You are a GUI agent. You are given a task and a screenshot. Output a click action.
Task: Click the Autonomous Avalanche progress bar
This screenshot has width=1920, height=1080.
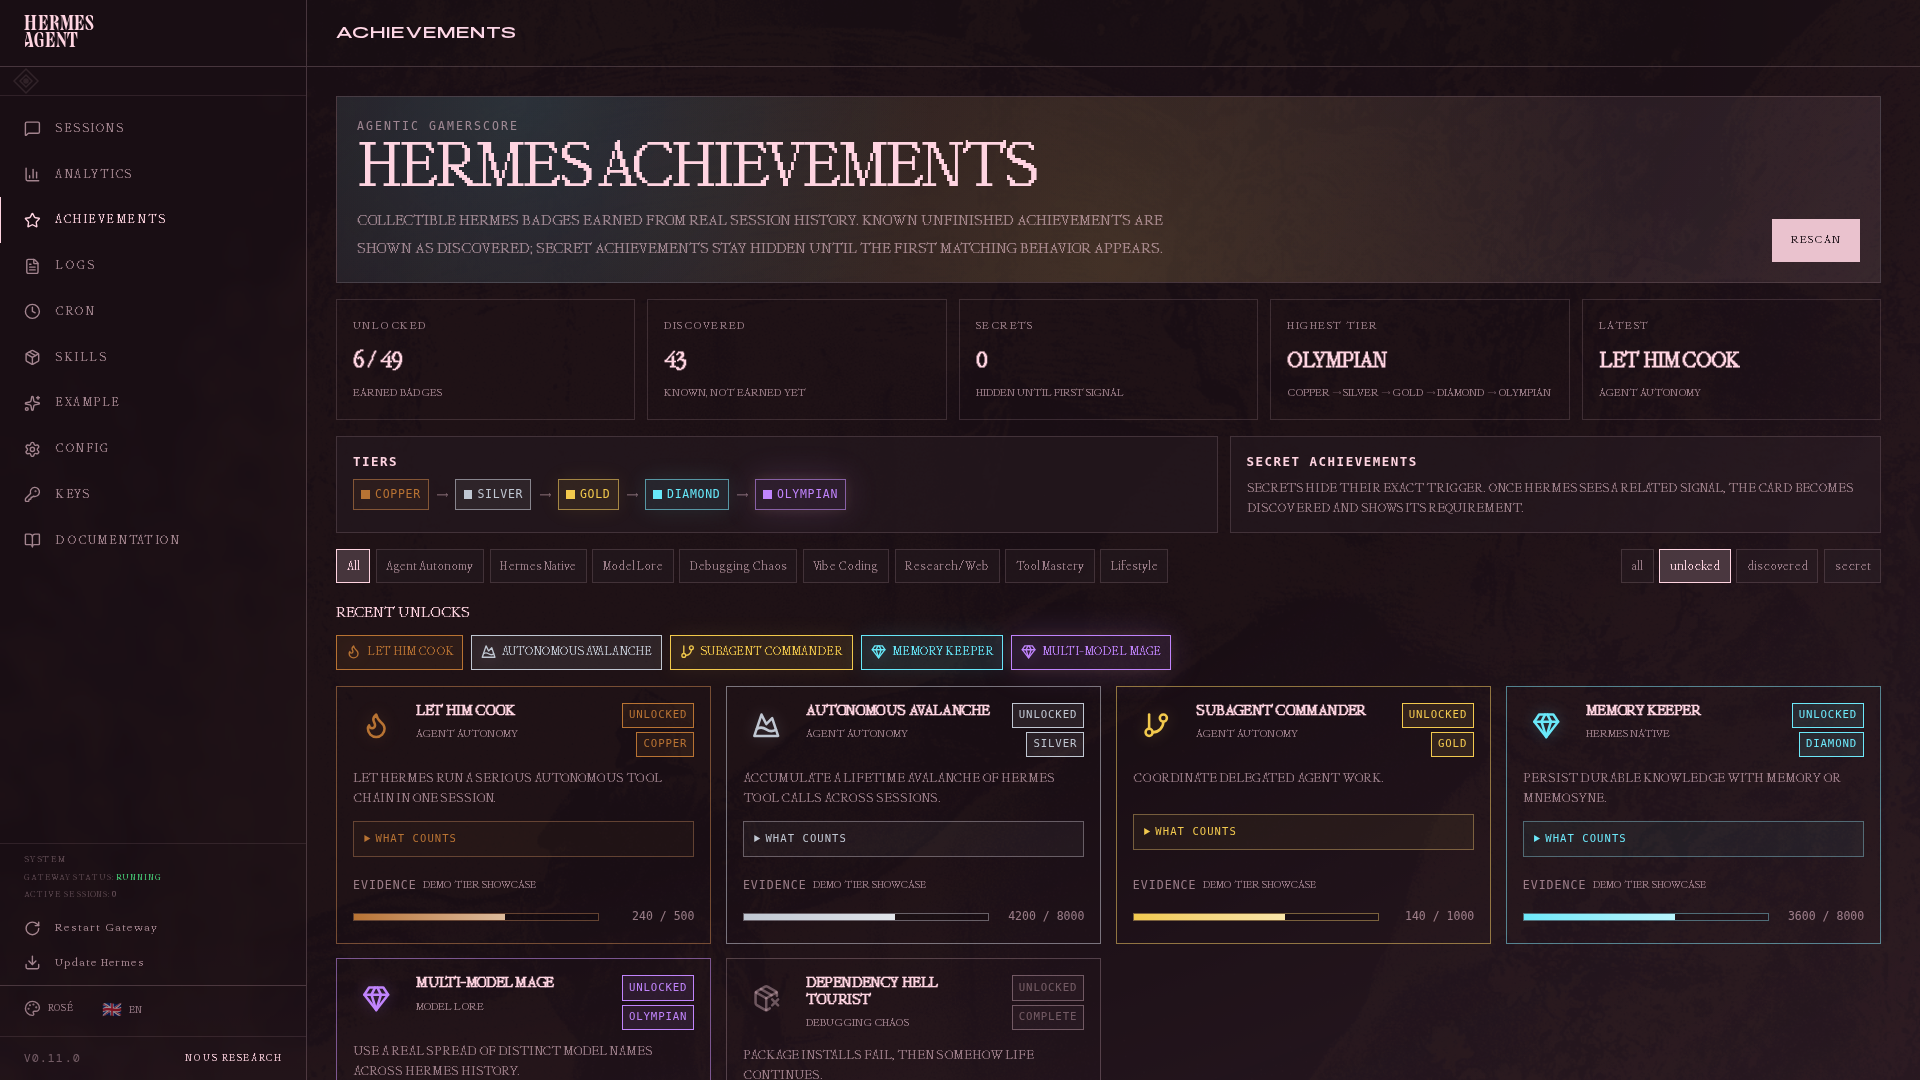(x=866, y=917)
